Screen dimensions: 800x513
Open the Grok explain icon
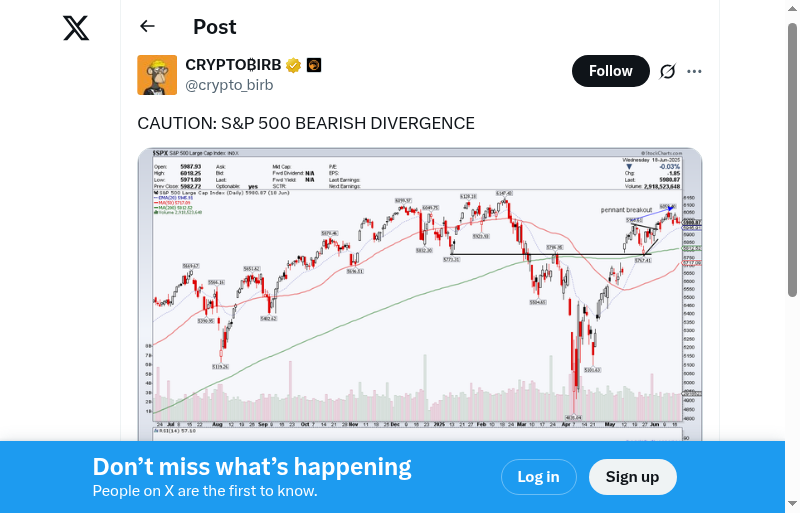click(667, 71)
